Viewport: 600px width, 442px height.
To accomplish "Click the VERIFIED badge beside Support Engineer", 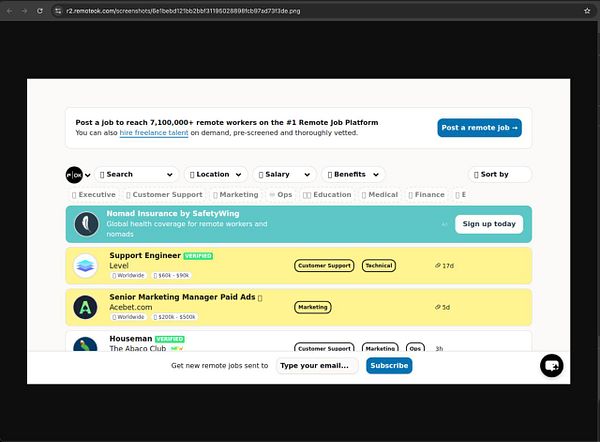I will click(198, 256).
